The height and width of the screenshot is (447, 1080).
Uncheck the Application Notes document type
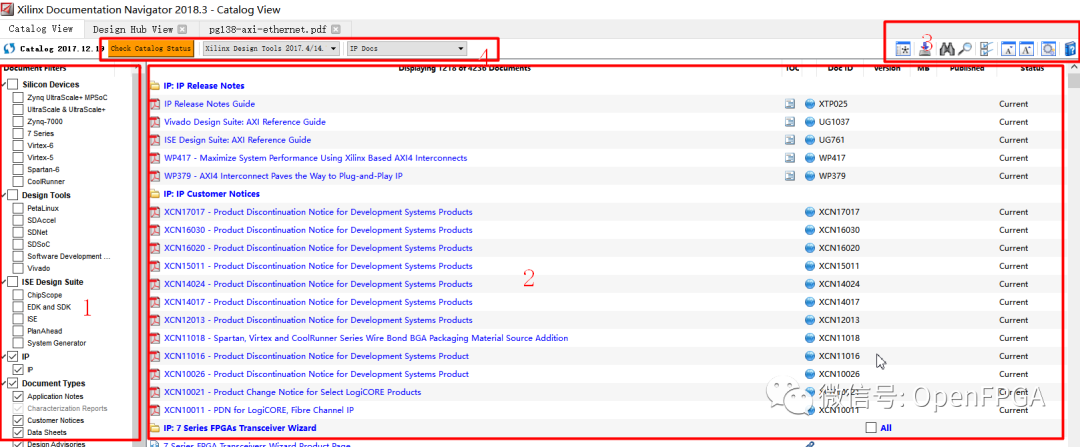pyautogui.click(x=19, y=397)
